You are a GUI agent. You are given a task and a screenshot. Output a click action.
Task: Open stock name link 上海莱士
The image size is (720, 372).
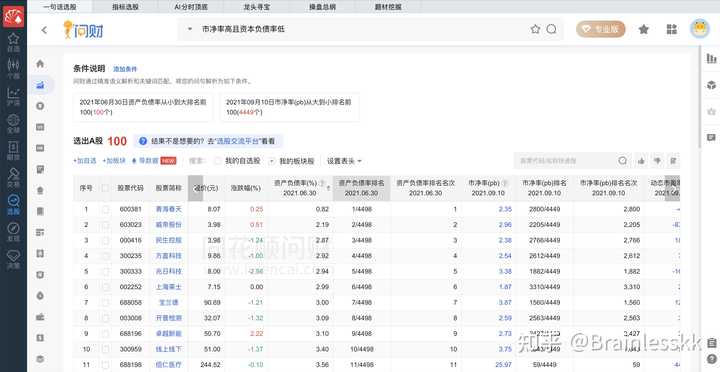(x=169, y=287)
